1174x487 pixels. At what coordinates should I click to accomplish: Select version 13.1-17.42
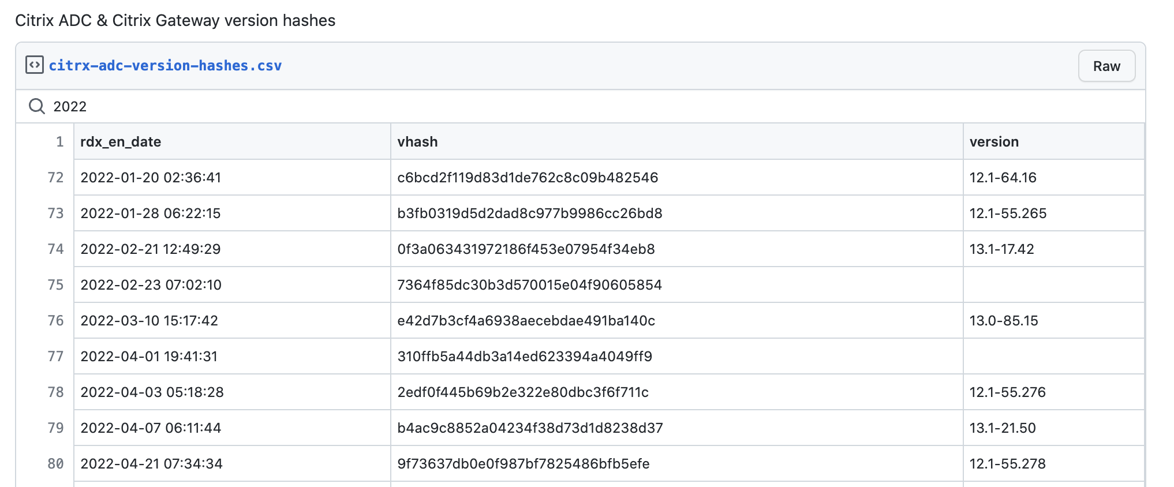click(x=1002, y=249)
